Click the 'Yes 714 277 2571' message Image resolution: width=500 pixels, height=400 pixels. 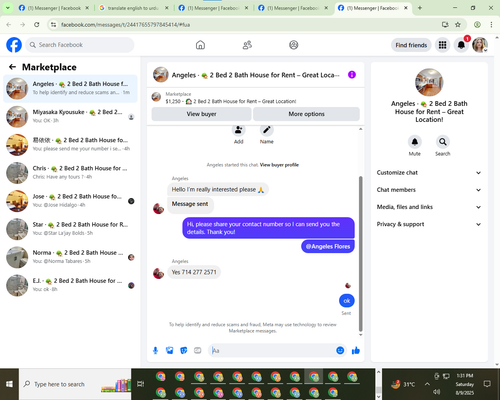coord(194,272)
